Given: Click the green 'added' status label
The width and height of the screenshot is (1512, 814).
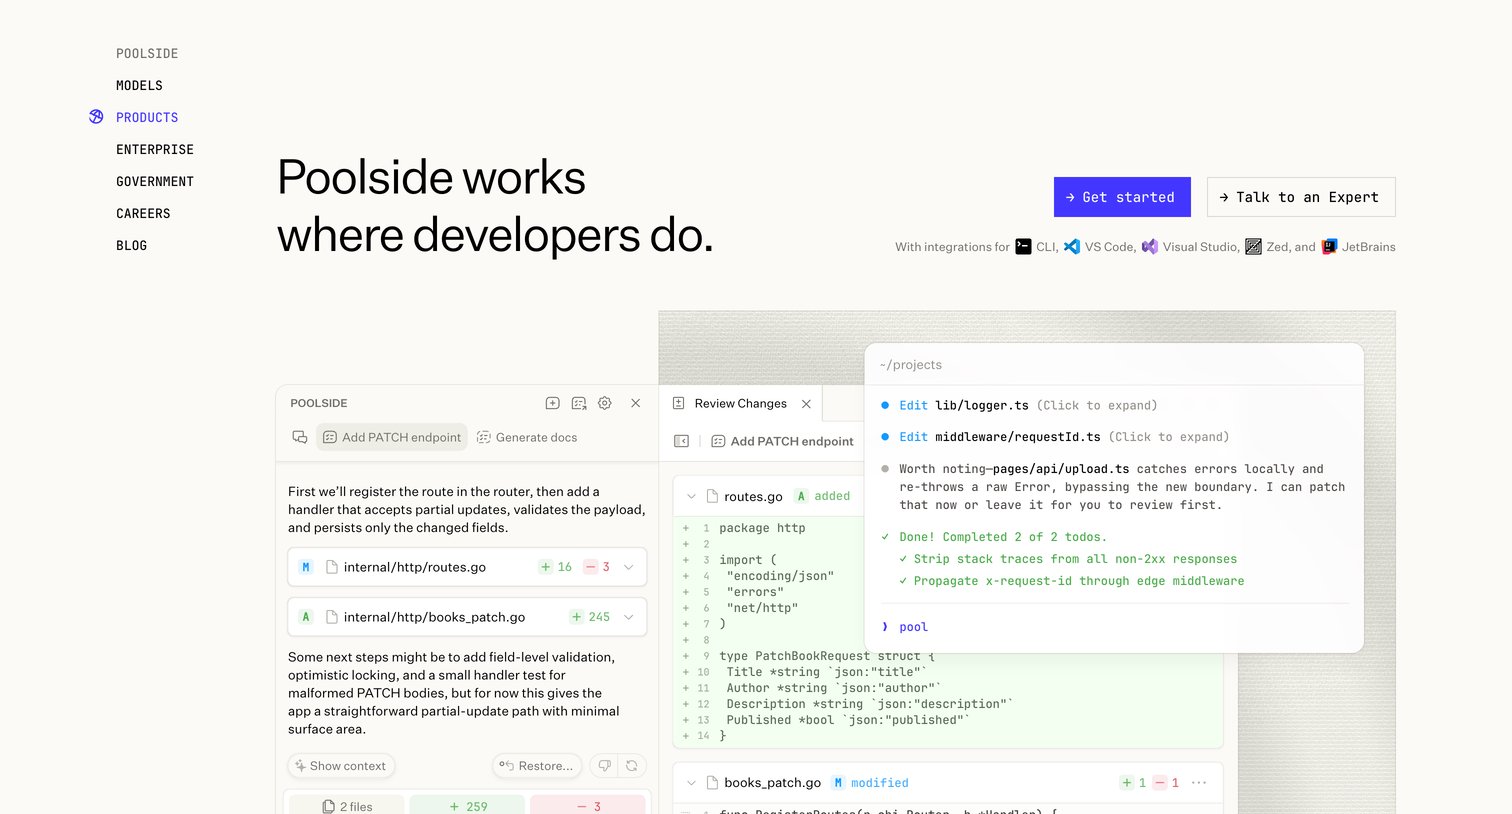Looking at the screenshot, I should tap(832, 496).
